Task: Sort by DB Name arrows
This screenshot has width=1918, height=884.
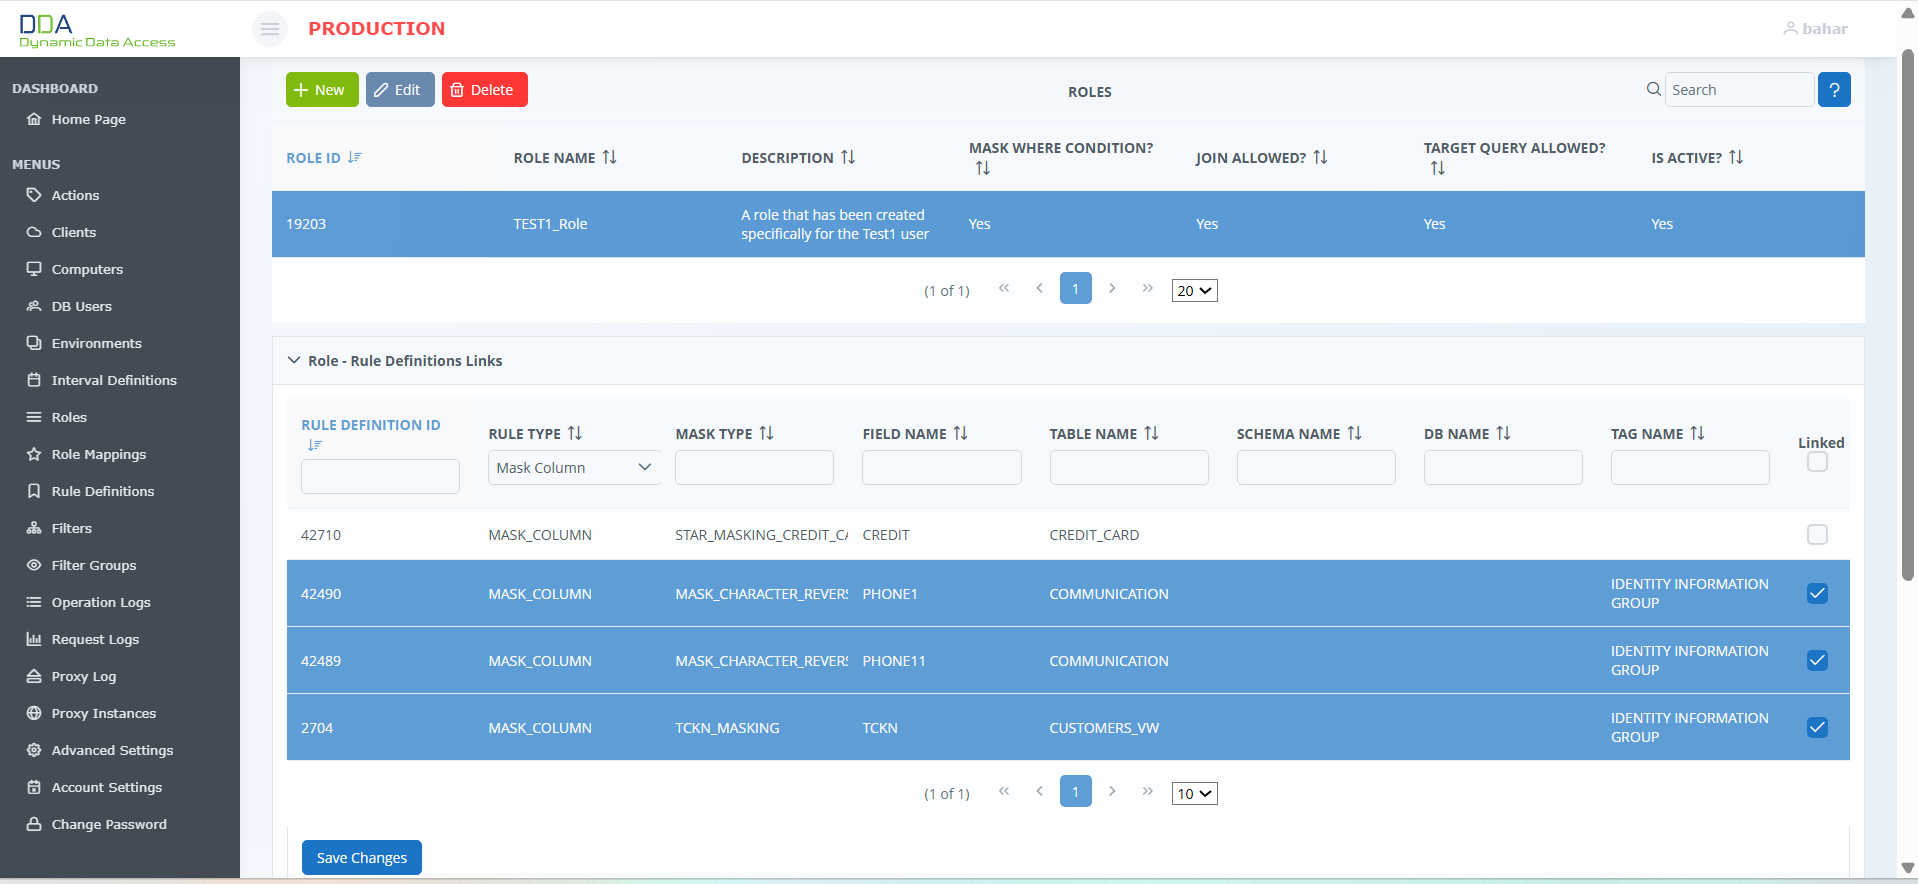Action: point(1504,433)
